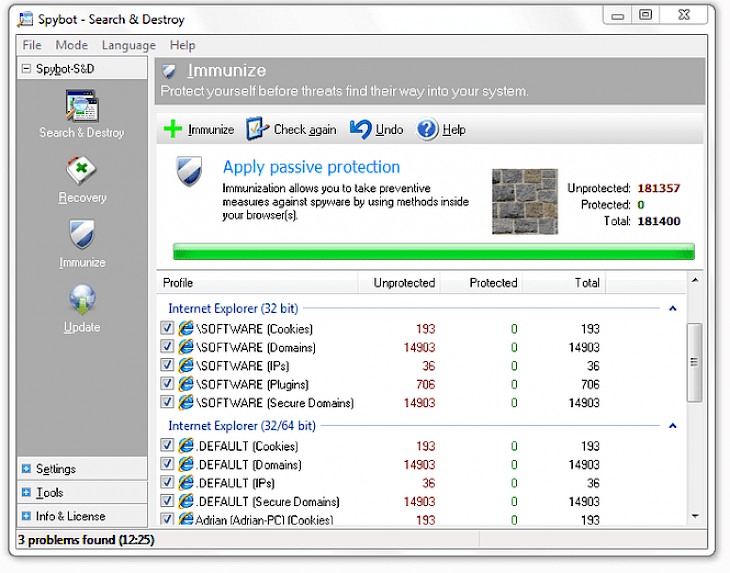
Task: Collapse Internet Explorer (32 bit) group
Action: point(673,308)
